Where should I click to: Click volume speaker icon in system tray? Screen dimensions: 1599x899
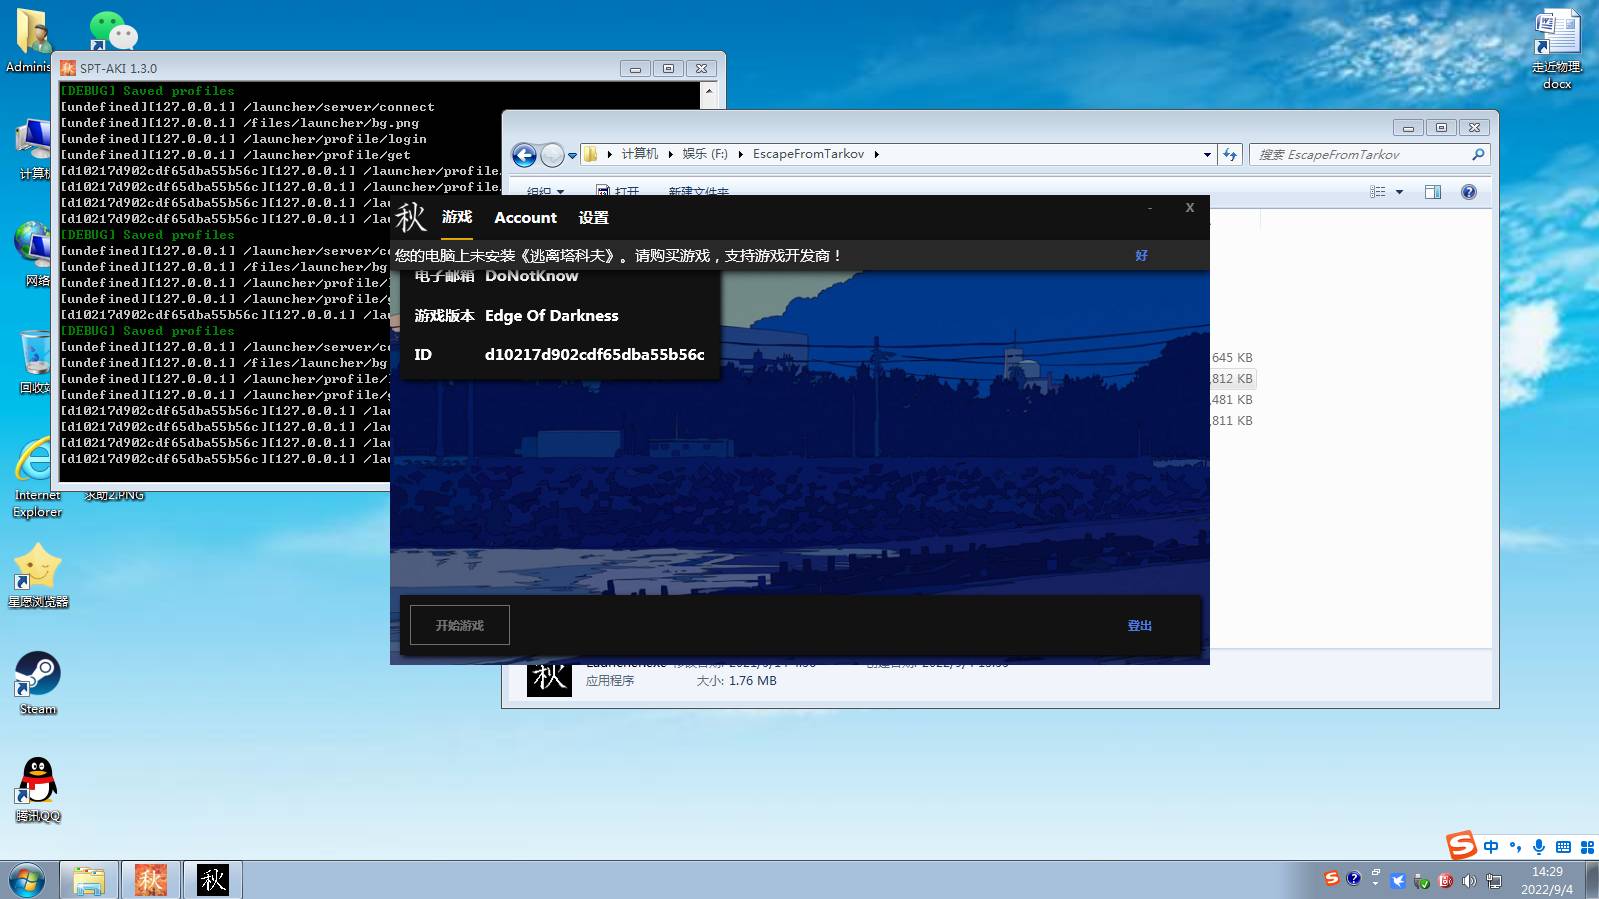1468,880
